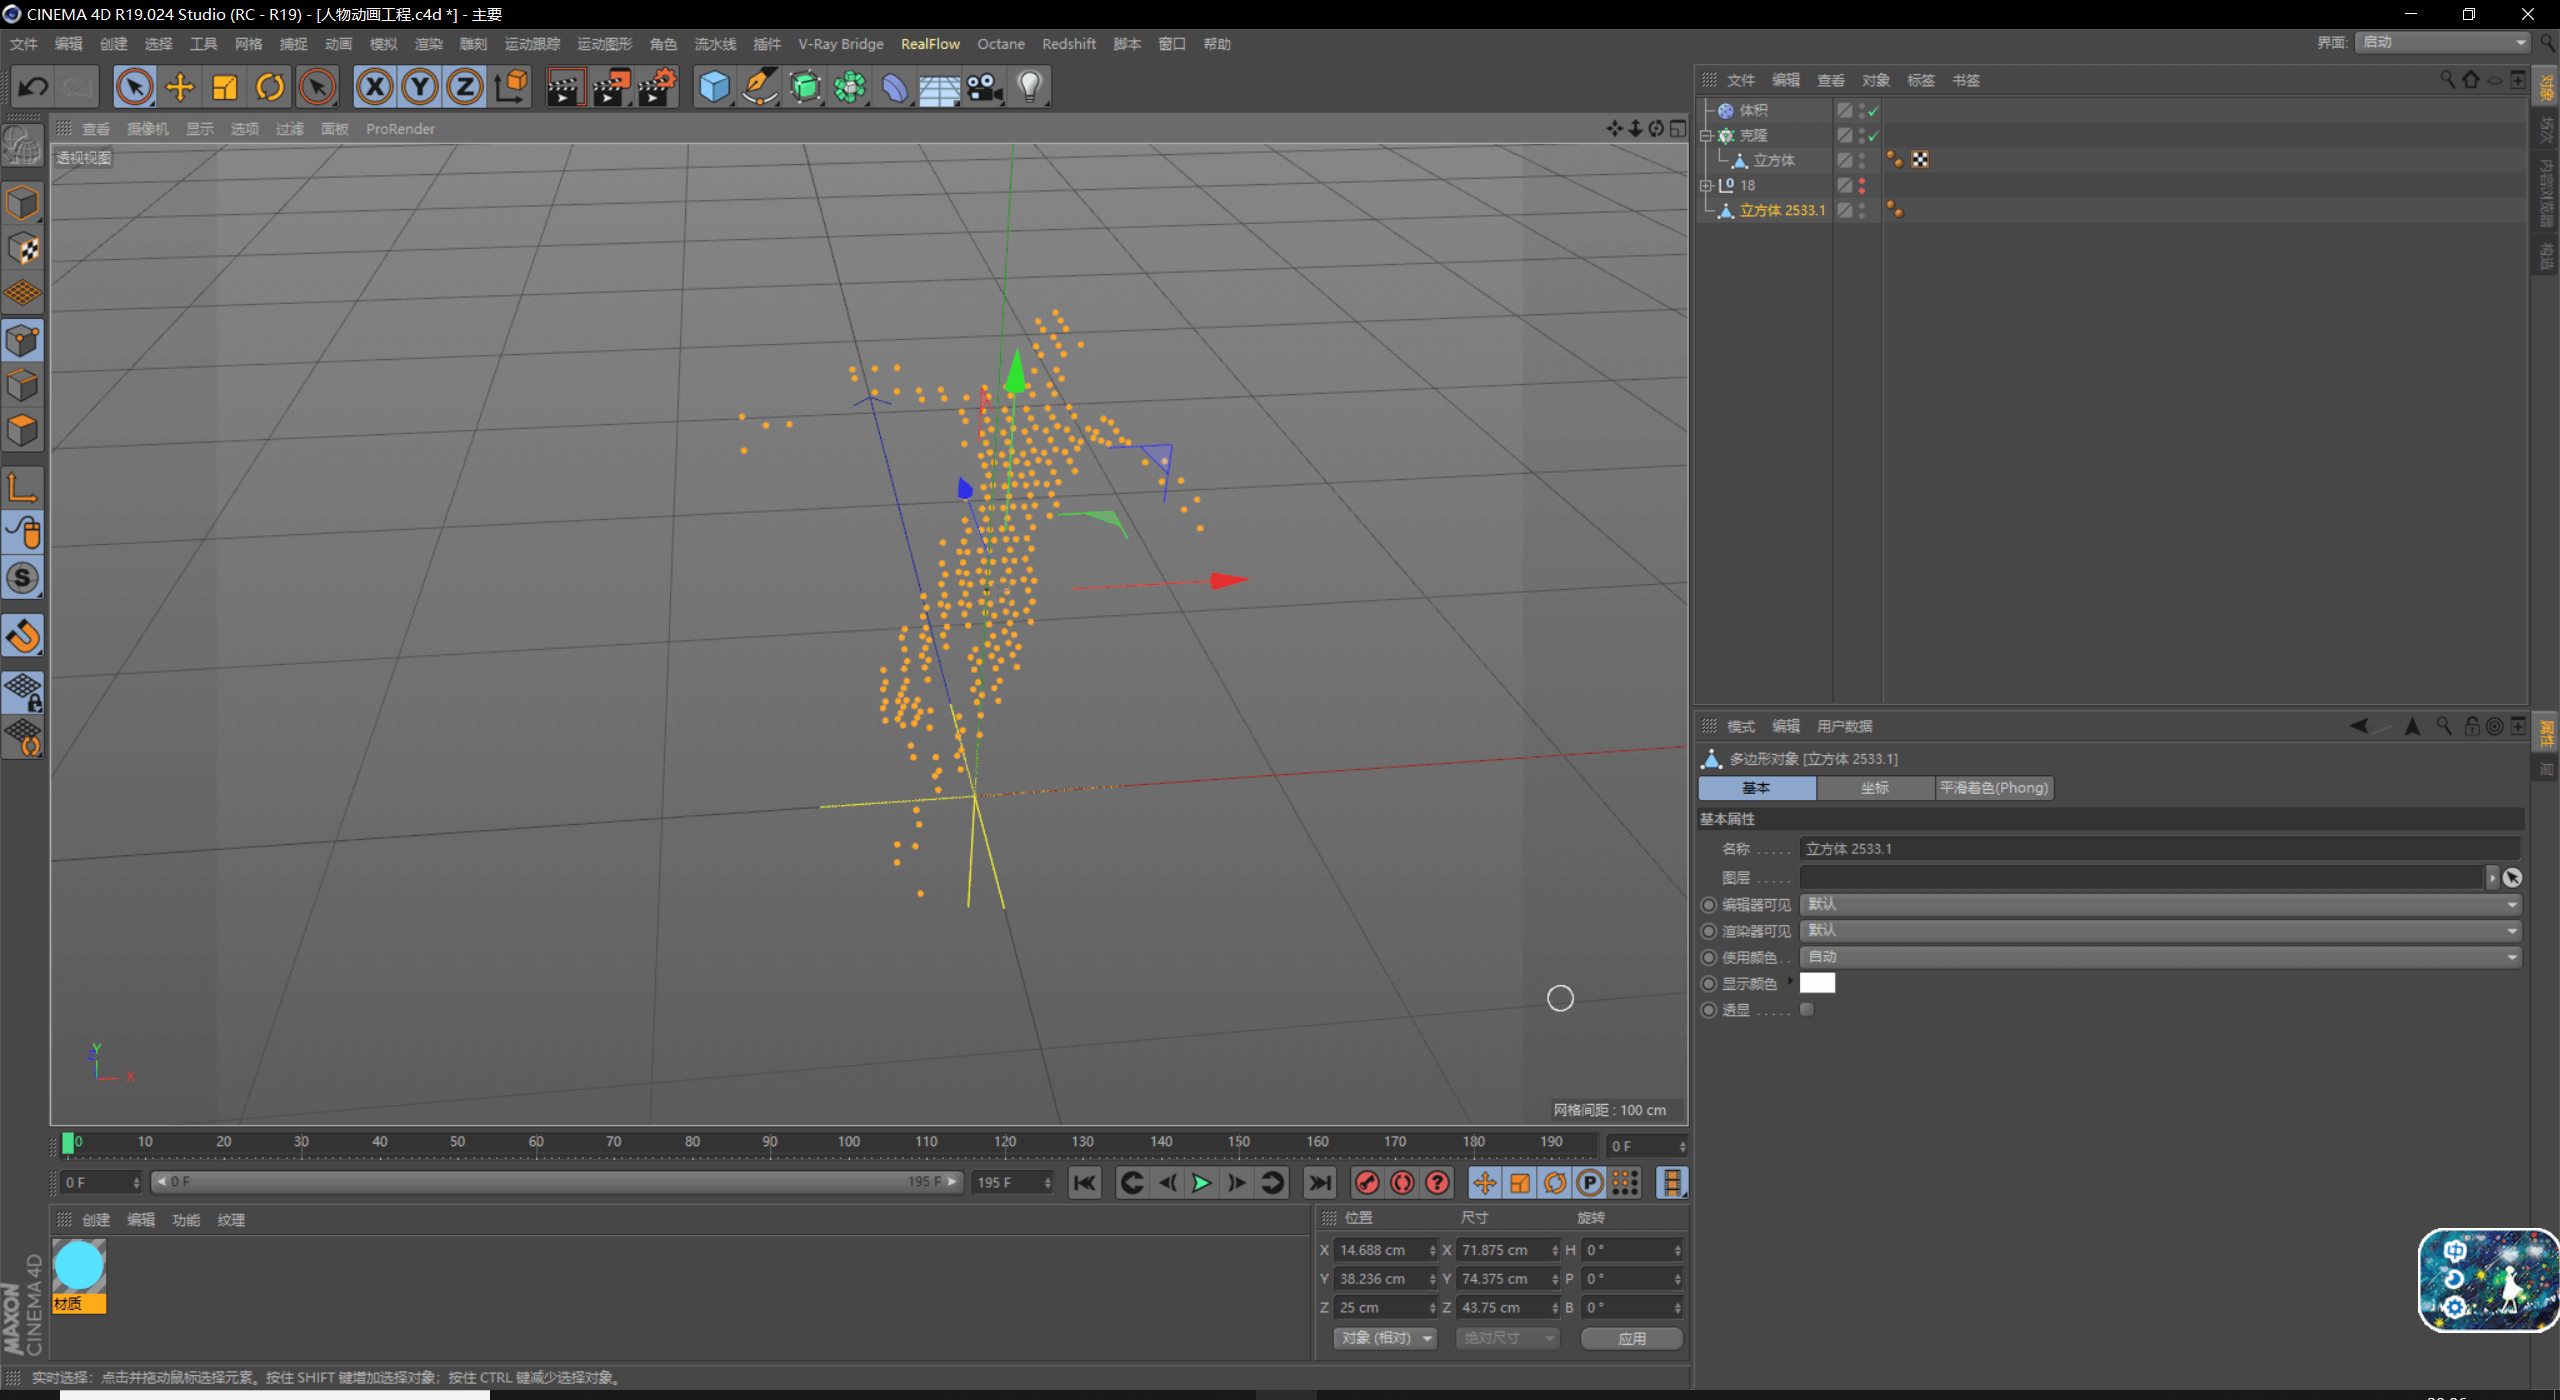This screenshot has height=1400, width=2560.
Task: Click the Scale tool icon
Action: 225,88
